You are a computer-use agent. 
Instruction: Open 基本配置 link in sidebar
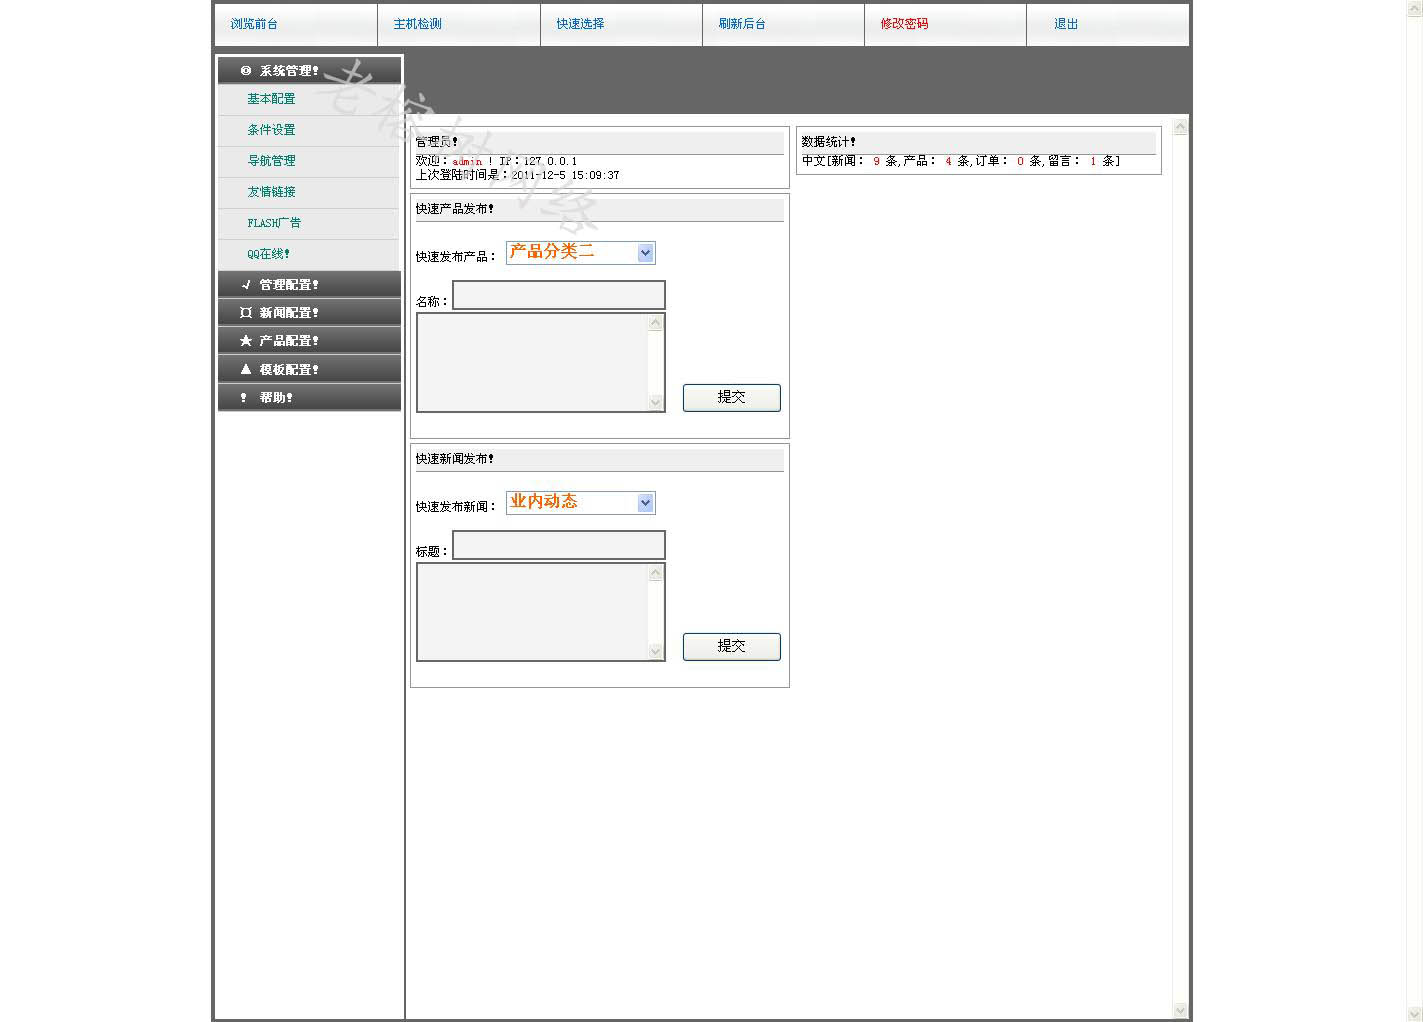point(271,99)
